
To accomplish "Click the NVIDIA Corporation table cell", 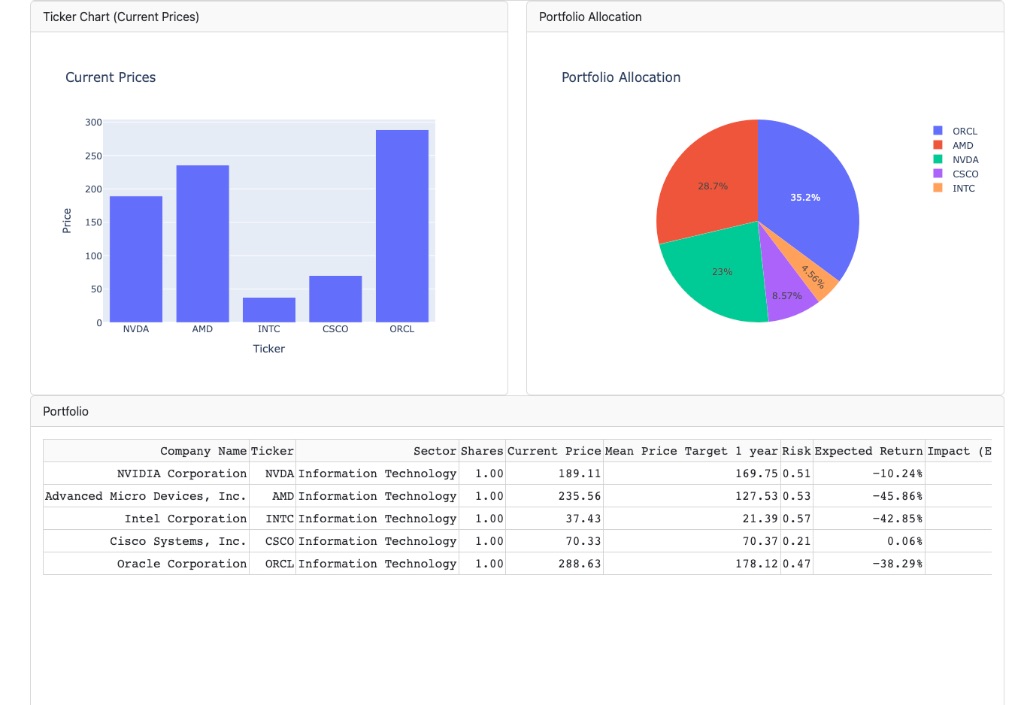I will (181, 474).
